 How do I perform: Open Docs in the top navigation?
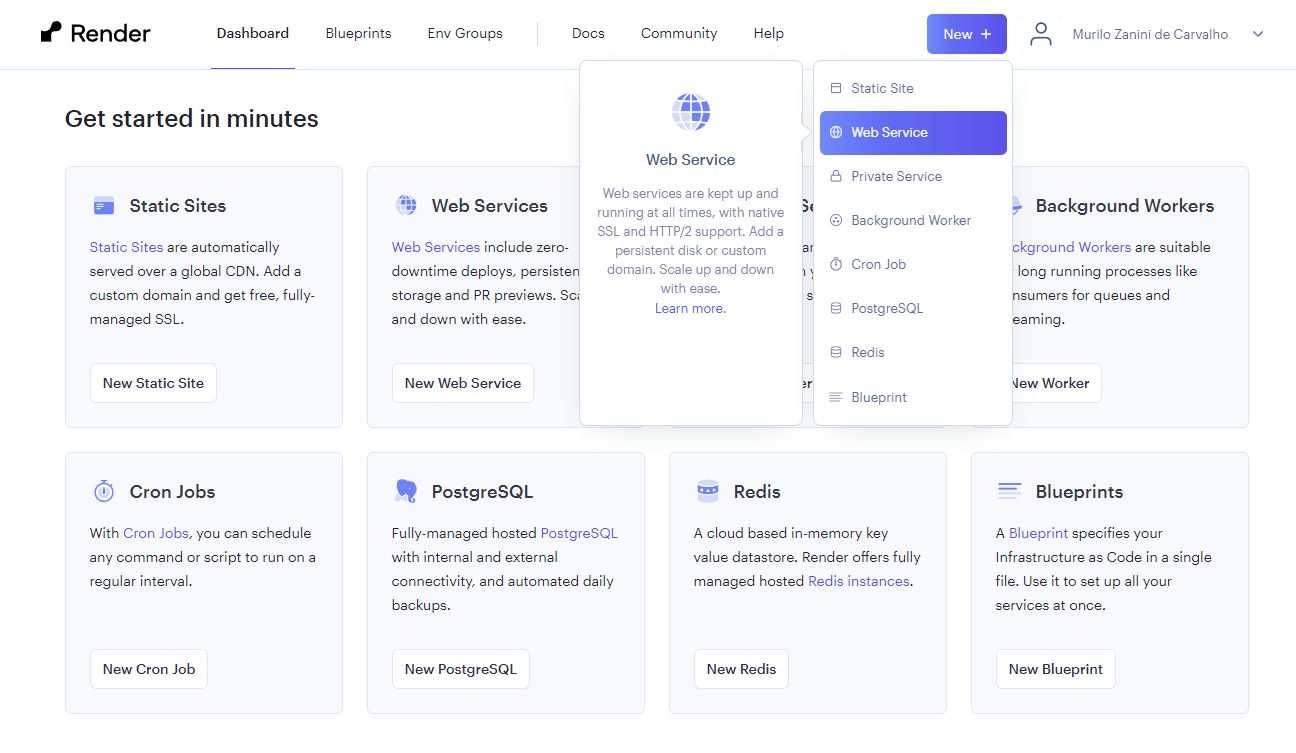588,33
